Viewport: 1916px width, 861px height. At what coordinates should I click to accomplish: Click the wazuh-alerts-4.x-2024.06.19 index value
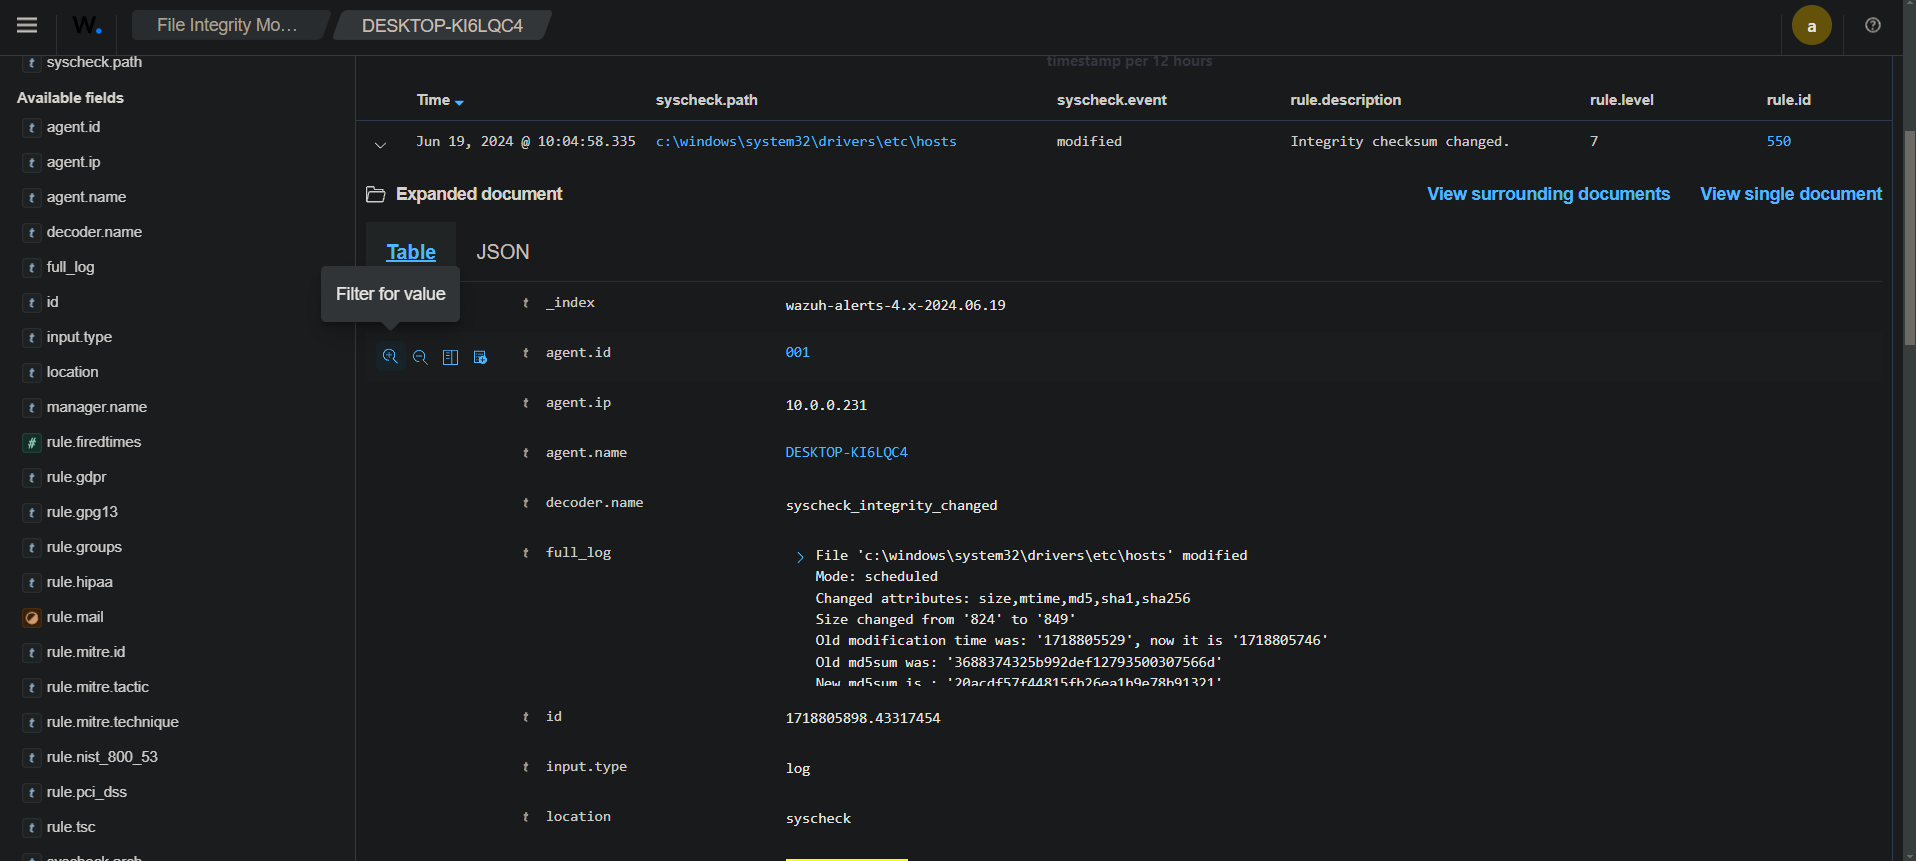(895, 306)
